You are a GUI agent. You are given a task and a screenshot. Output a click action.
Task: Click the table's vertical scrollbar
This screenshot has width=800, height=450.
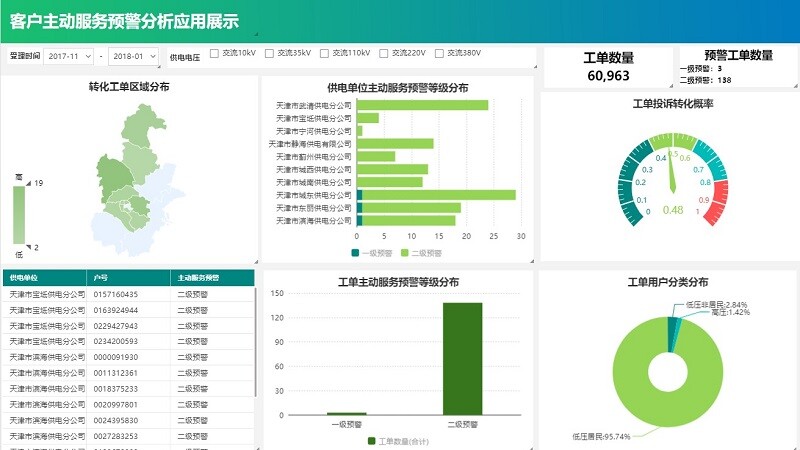point(256,340)
